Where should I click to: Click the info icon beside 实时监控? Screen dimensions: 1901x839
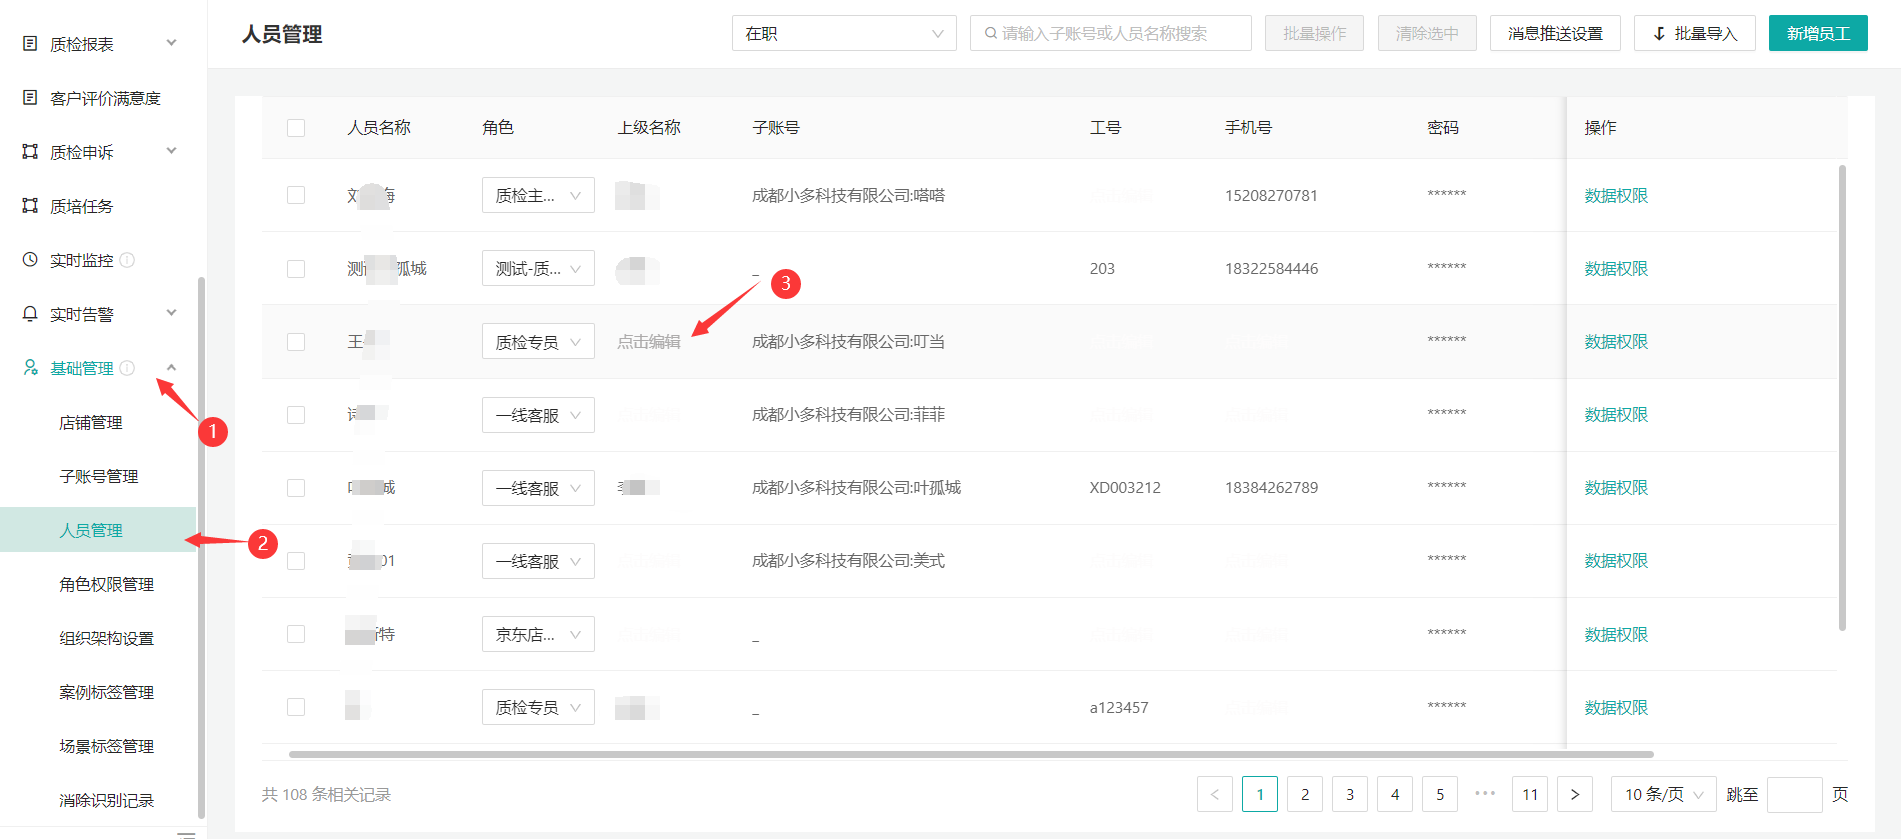coord(127,260)
